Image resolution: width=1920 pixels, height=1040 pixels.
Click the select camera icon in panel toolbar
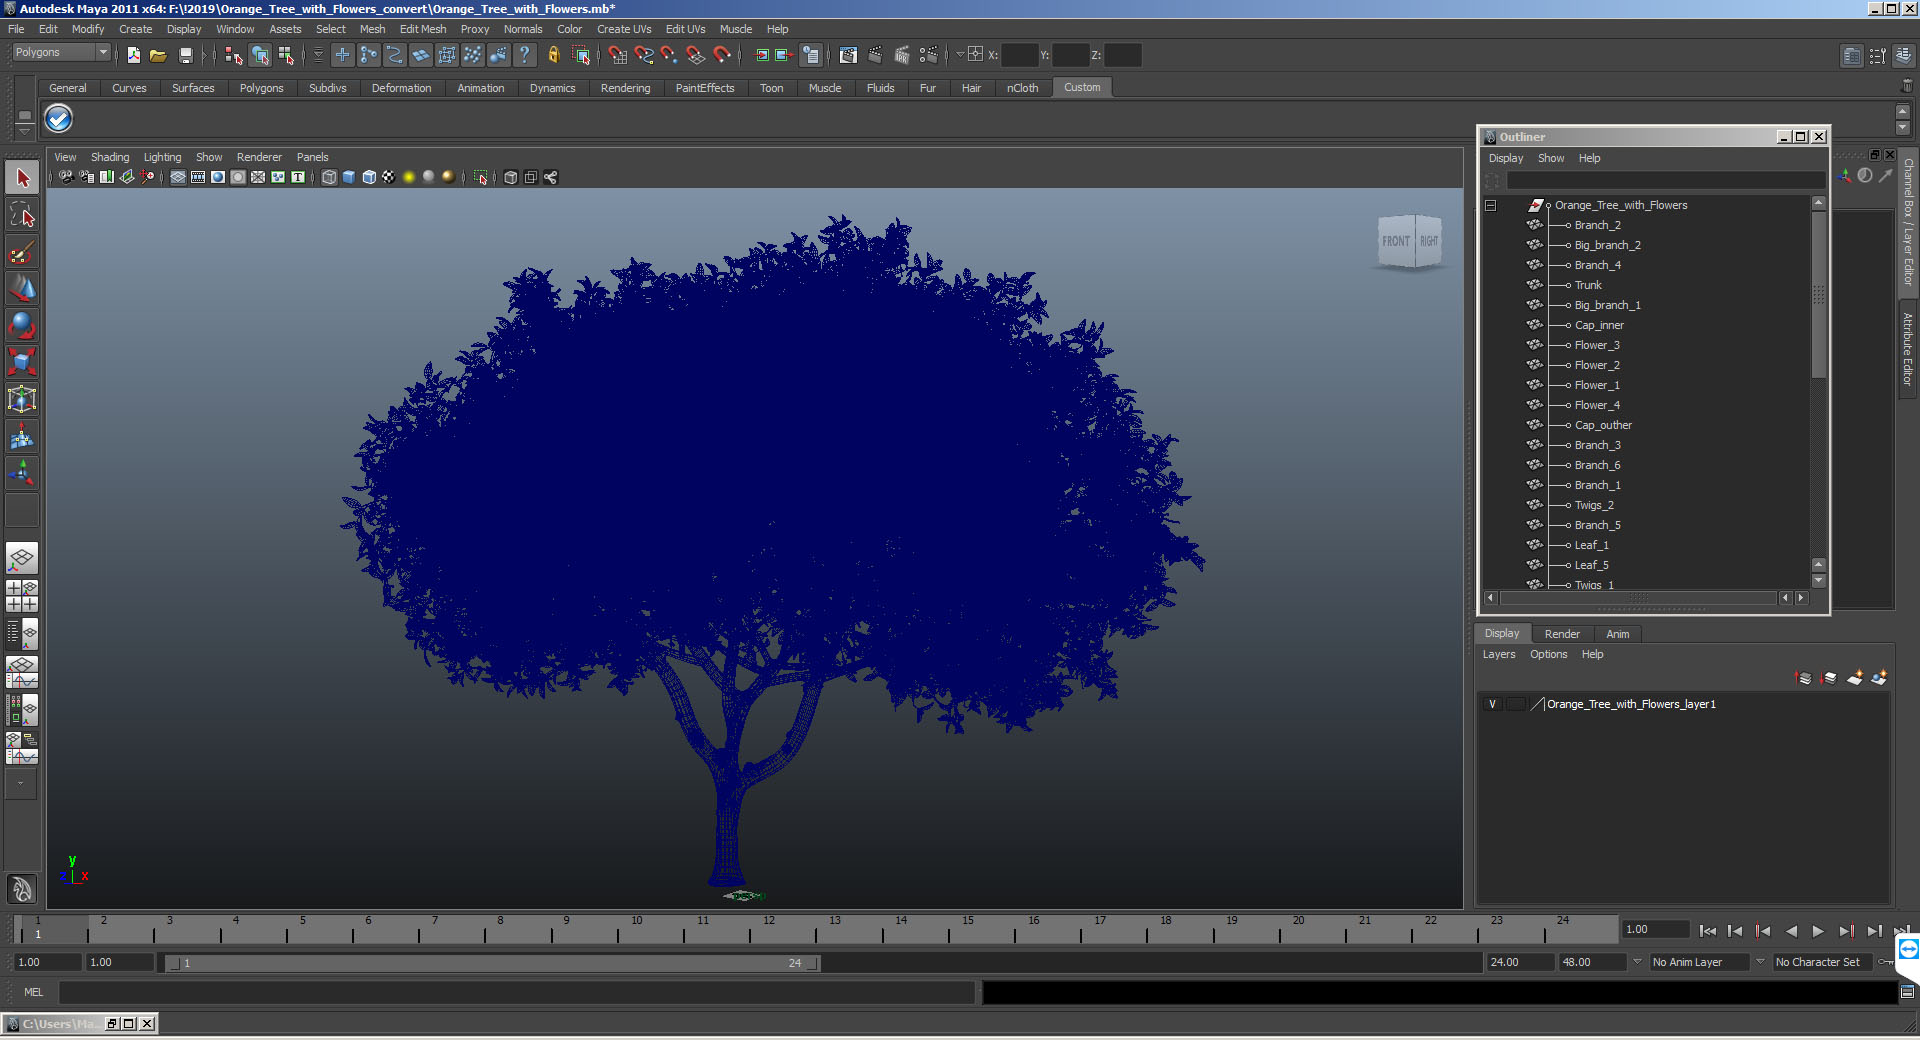click(x=66, y=177)
